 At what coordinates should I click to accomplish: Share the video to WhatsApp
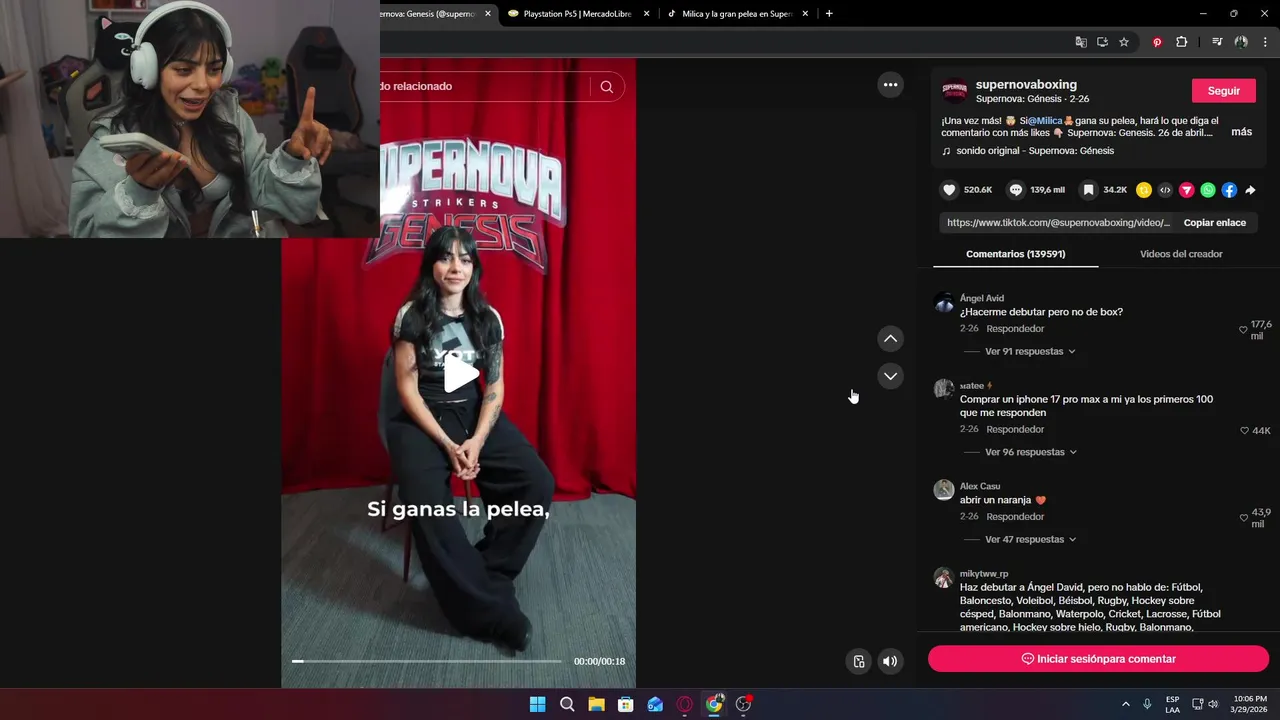click(1208, 190)
